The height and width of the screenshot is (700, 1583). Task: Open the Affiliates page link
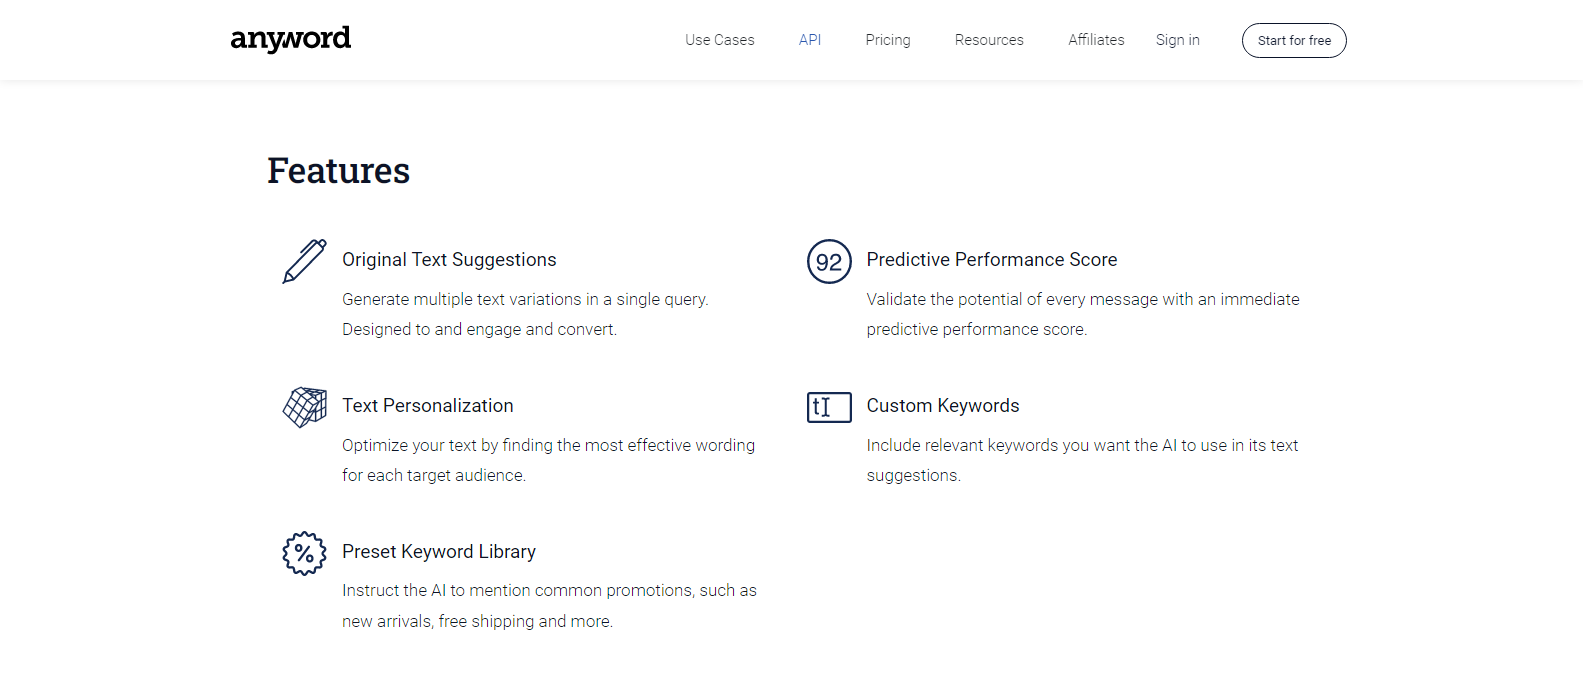(1096, 40)
